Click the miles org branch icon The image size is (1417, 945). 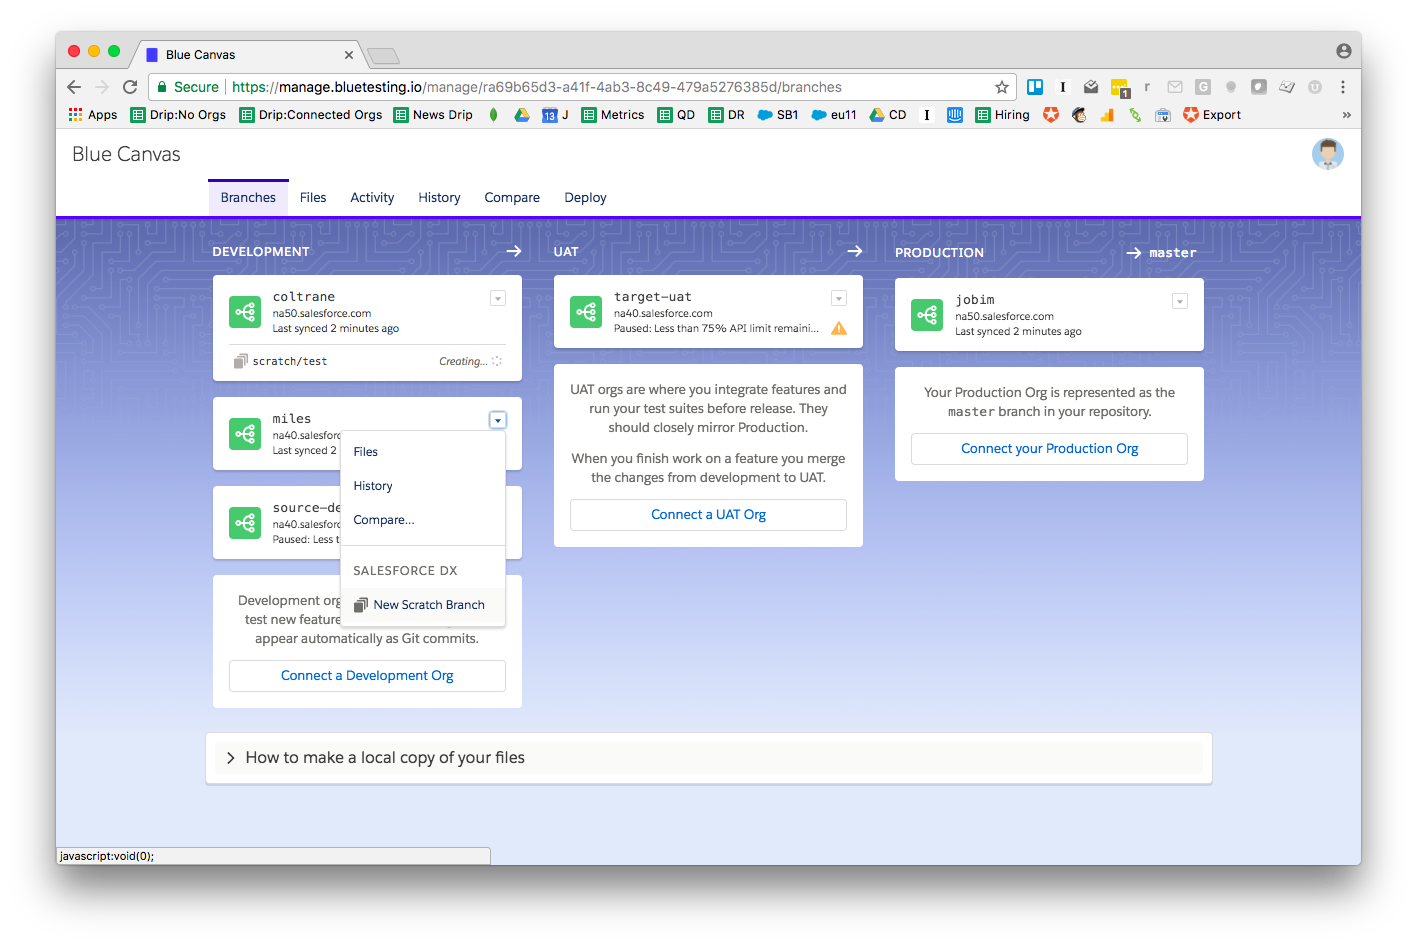point(245,434)
